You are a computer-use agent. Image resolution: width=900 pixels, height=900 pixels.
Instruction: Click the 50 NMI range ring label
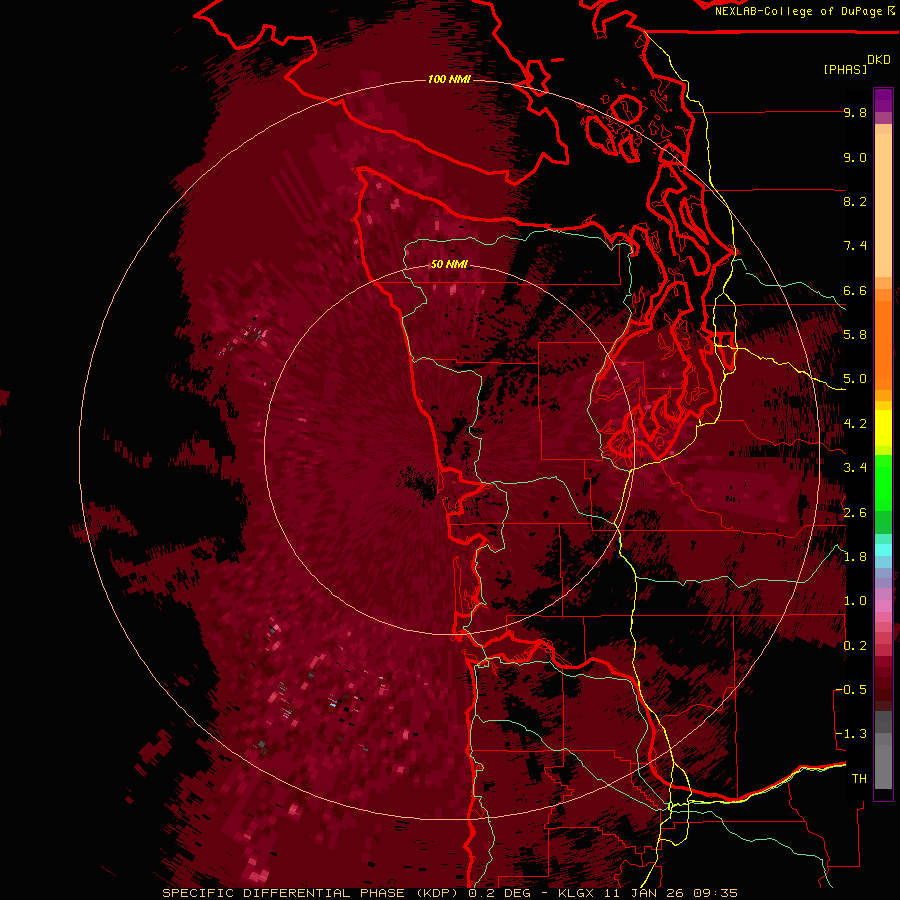(x=449, y=265)
